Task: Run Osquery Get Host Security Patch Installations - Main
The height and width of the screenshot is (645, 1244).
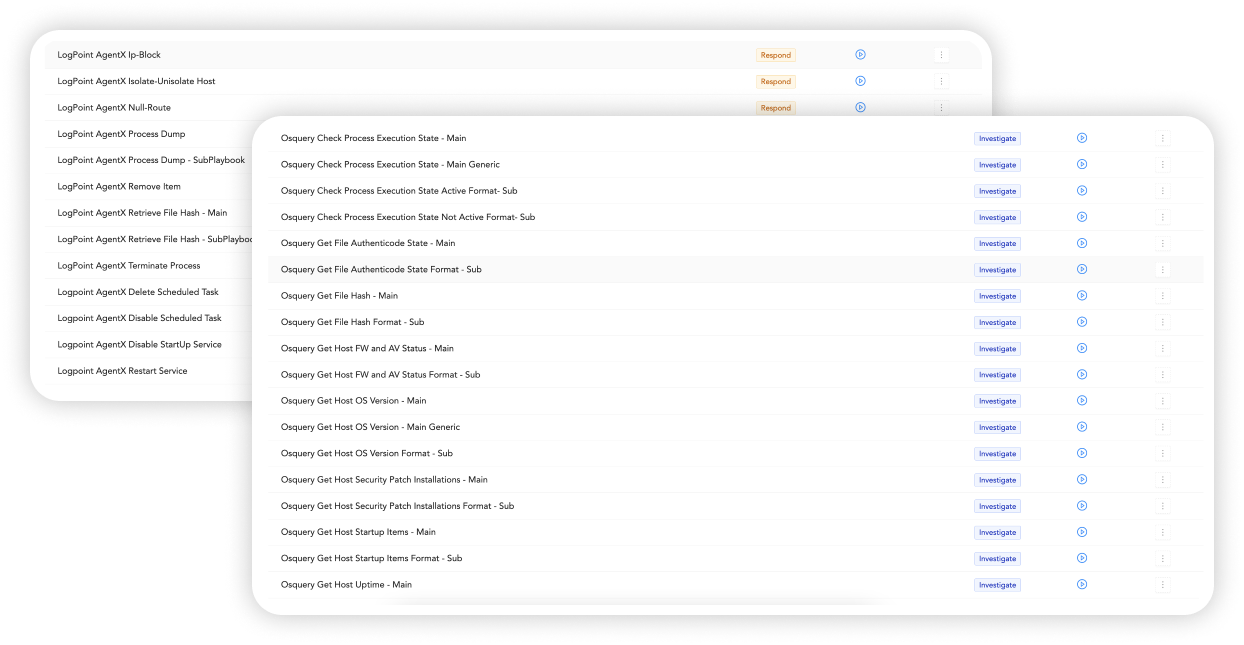Action: coord(1082,479)
